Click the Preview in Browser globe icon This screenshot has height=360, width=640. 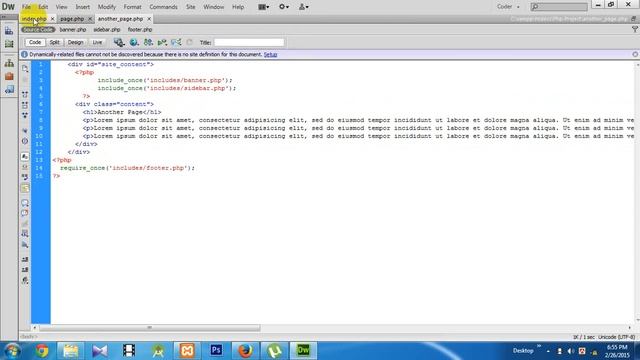[x=133, y=42]
